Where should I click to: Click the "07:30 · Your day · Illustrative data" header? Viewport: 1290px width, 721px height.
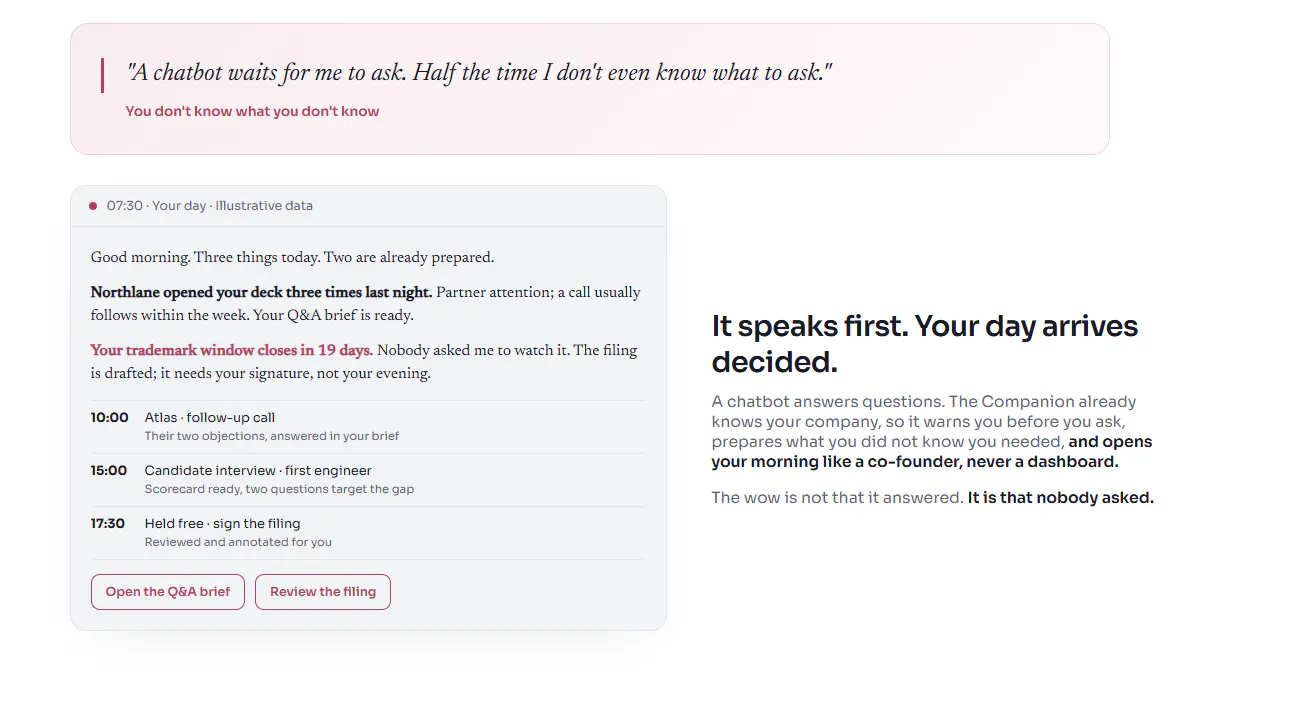click(210, 206)
